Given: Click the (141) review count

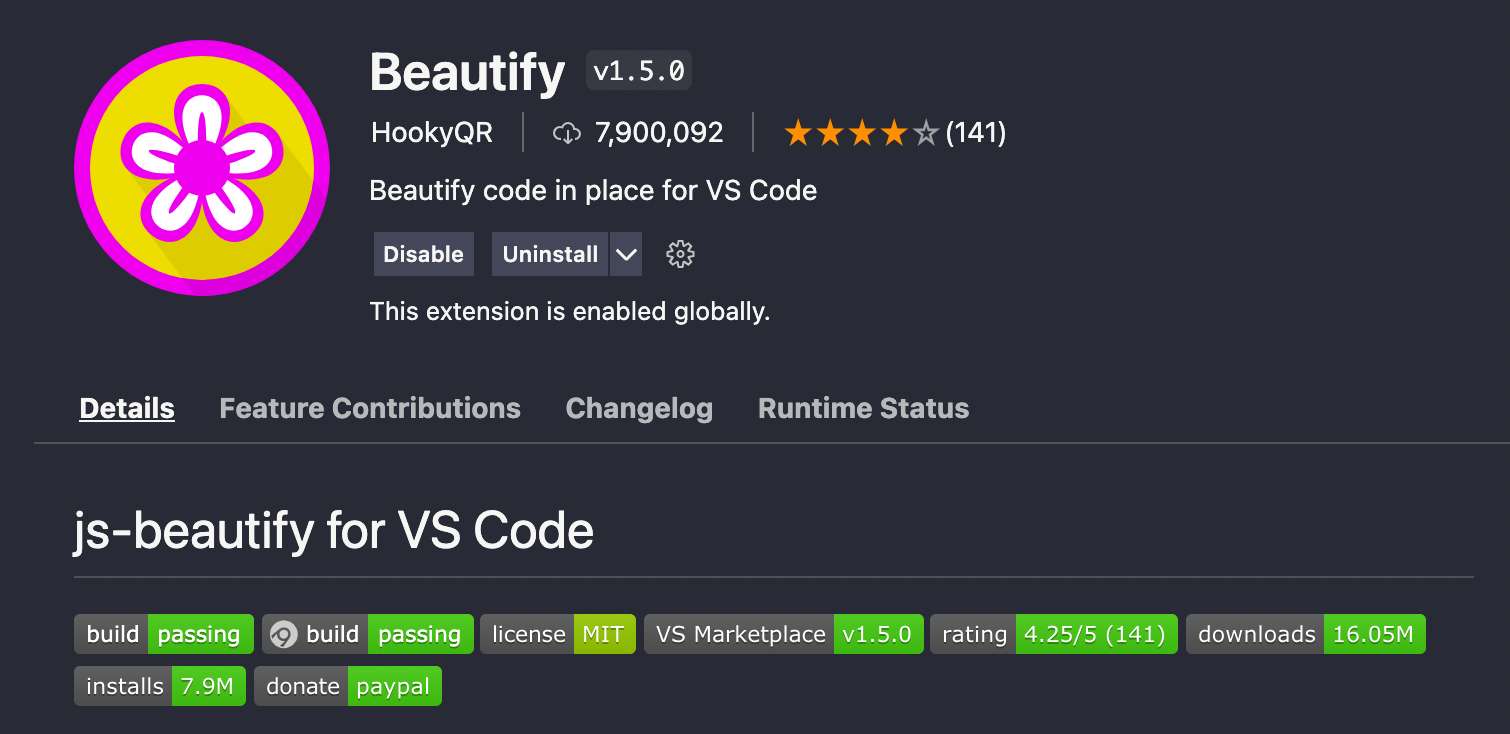Looking at the screenshot, I should coord(976,133).
